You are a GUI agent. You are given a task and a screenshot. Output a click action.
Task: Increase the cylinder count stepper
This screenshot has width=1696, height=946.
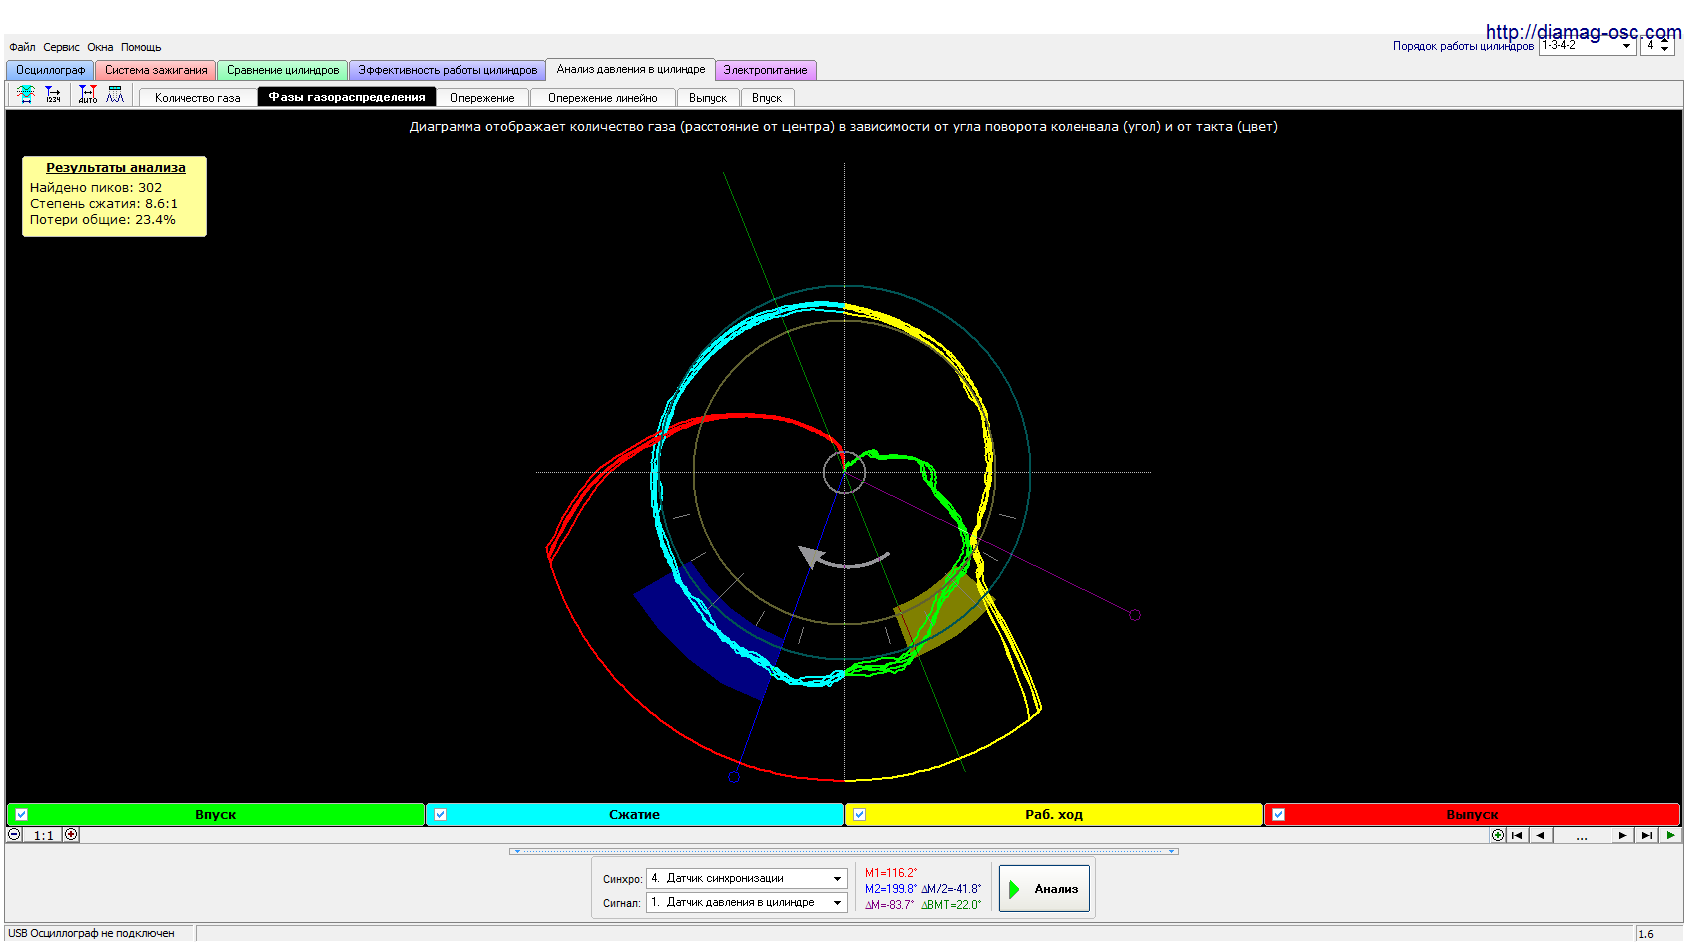click(x=1664, y=41)
